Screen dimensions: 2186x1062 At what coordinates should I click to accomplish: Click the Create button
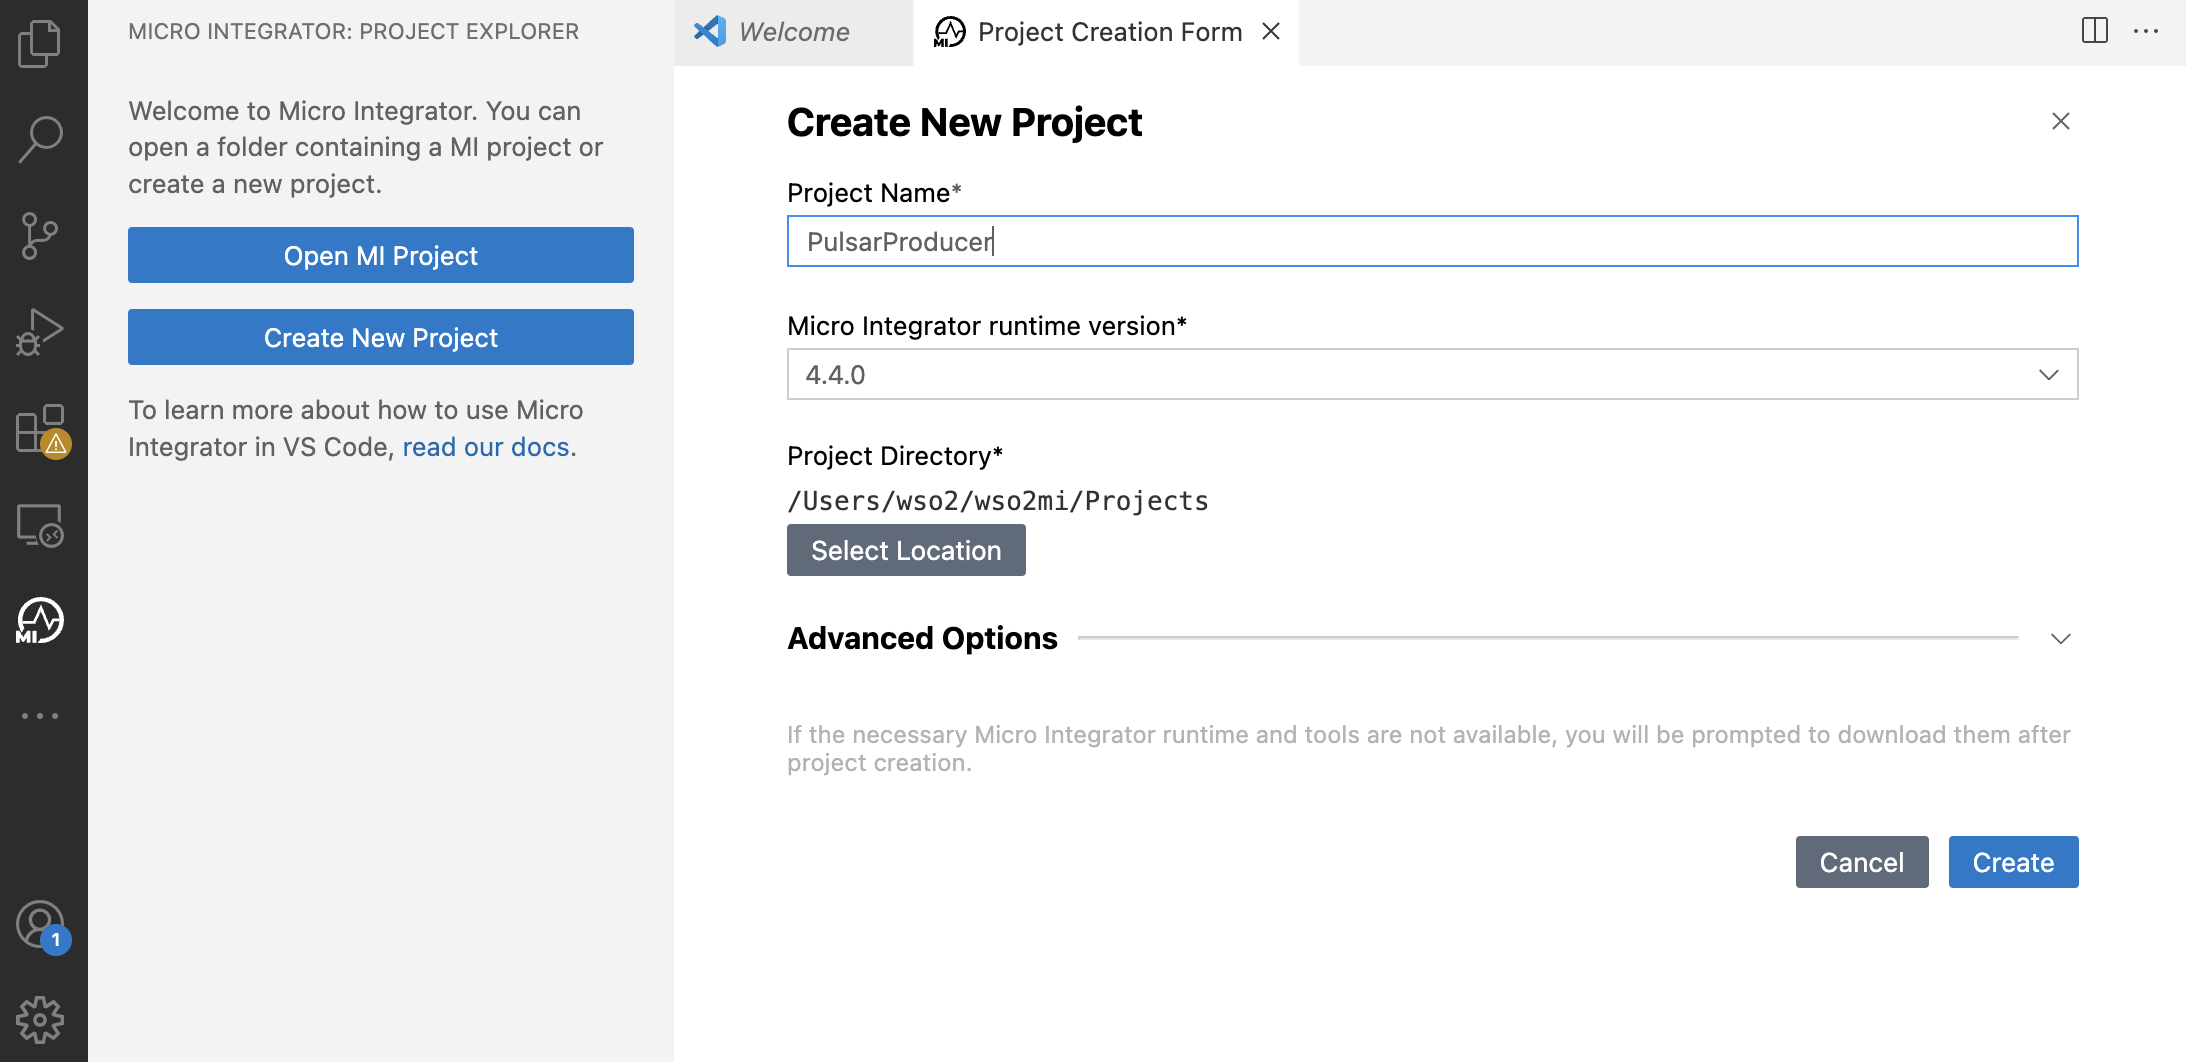pyautogui.click(x=2014, y=862)
